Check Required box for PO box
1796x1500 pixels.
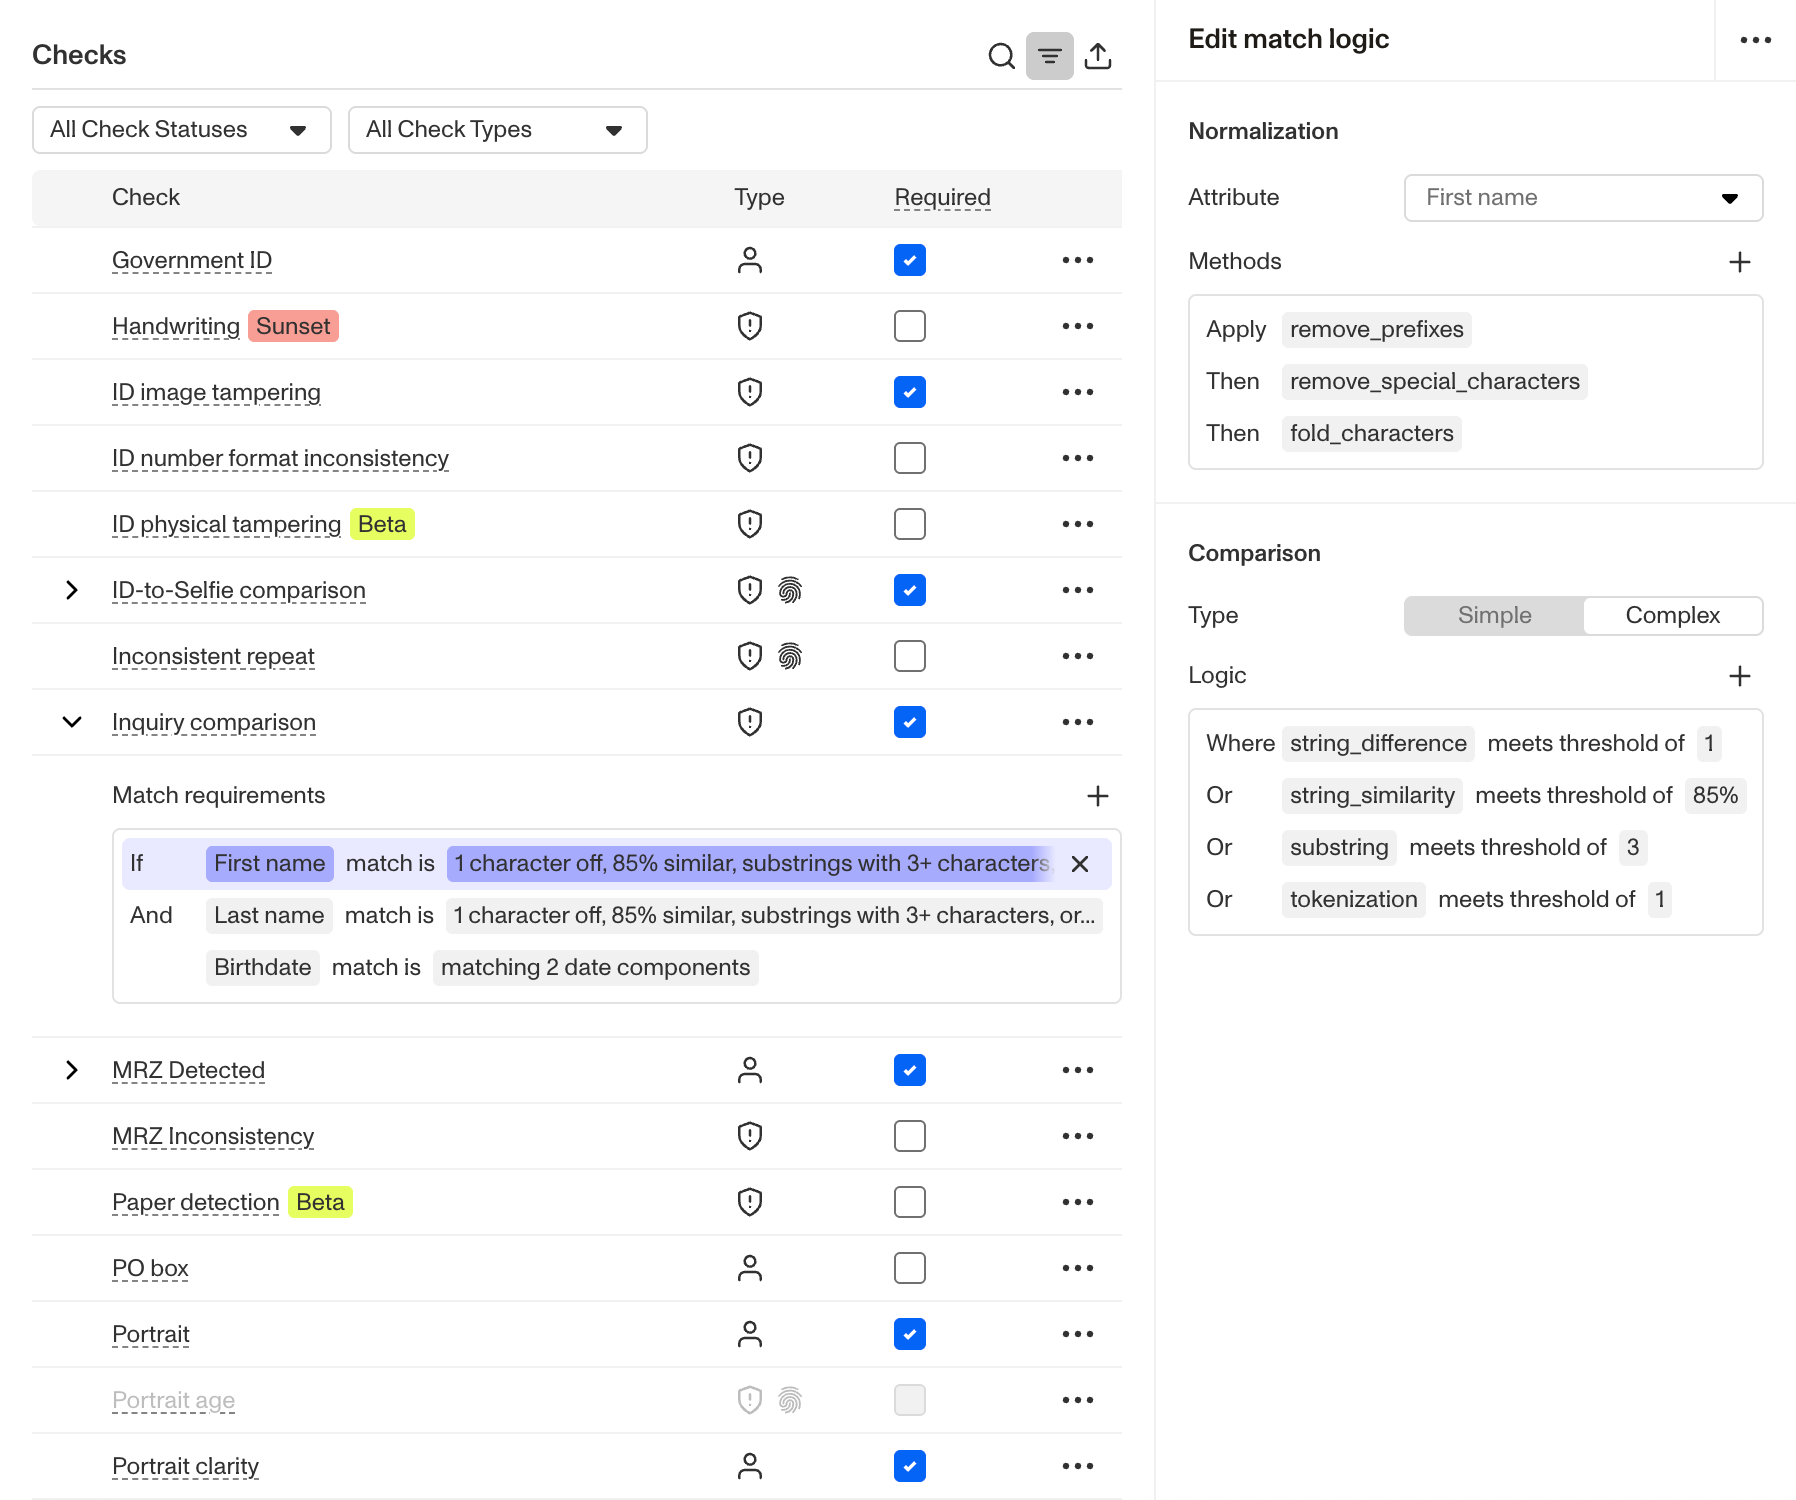tap(910, 1268)
